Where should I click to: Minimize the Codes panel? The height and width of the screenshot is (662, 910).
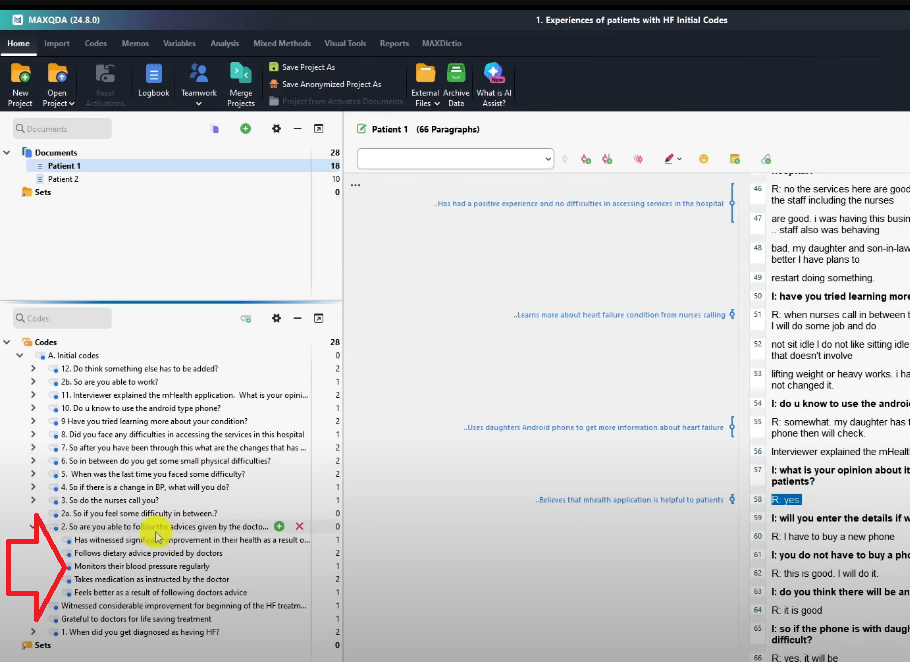point(298,318)
